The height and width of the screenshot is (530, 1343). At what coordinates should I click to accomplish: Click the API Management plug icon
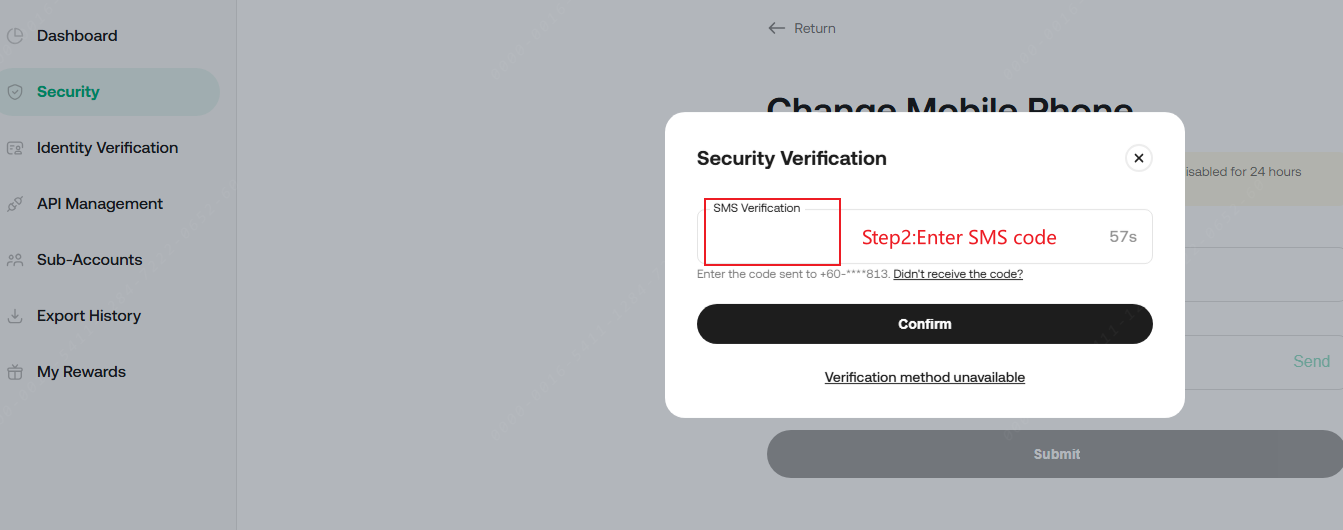point(14,204)
